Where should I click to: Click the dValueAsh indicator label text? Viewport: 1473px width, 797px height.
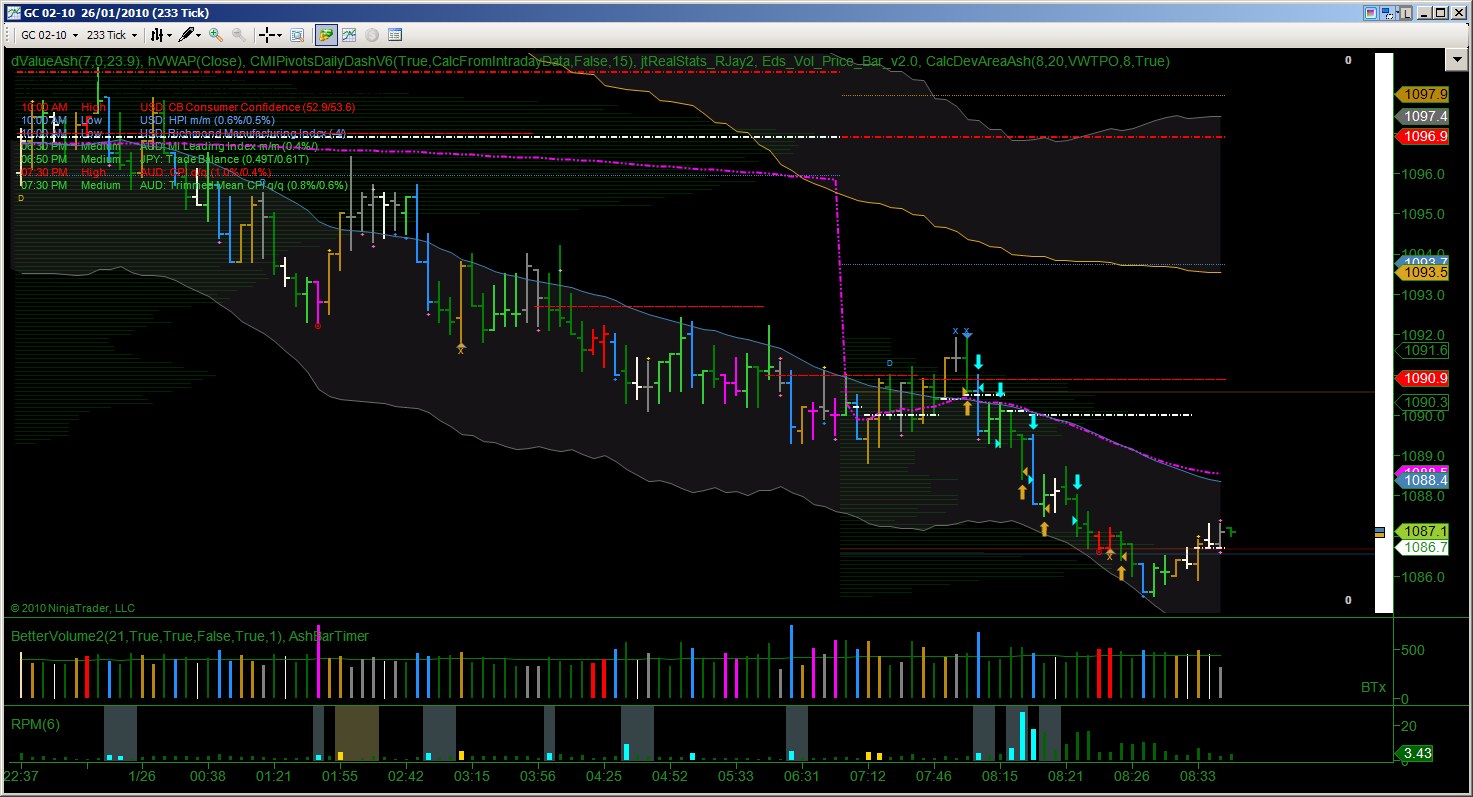pyautogui.click(x=76, y=61)
